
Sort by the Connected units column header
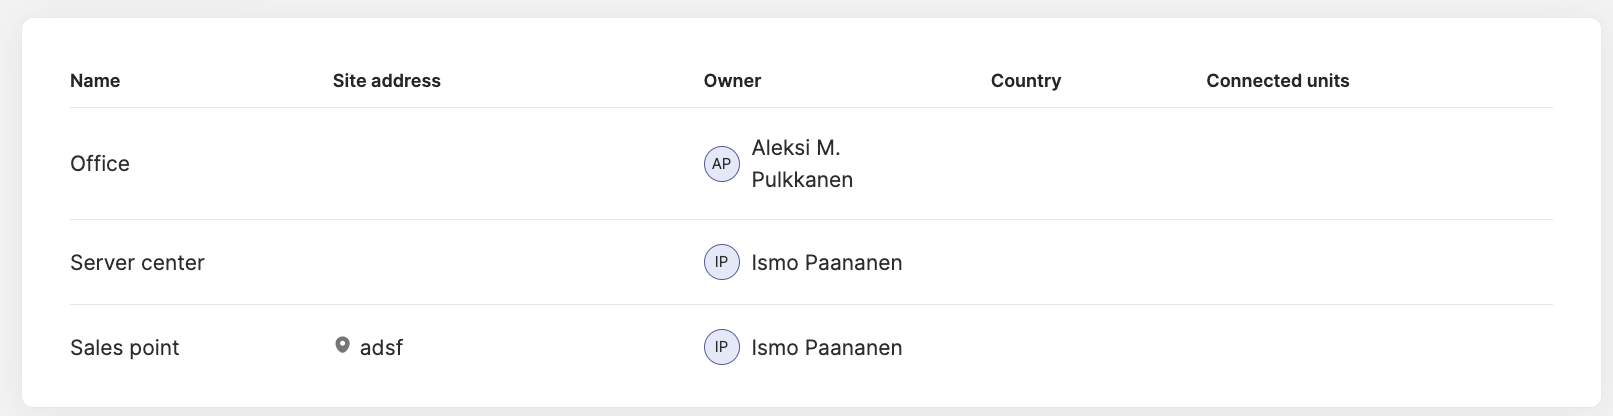point(1278,81)
